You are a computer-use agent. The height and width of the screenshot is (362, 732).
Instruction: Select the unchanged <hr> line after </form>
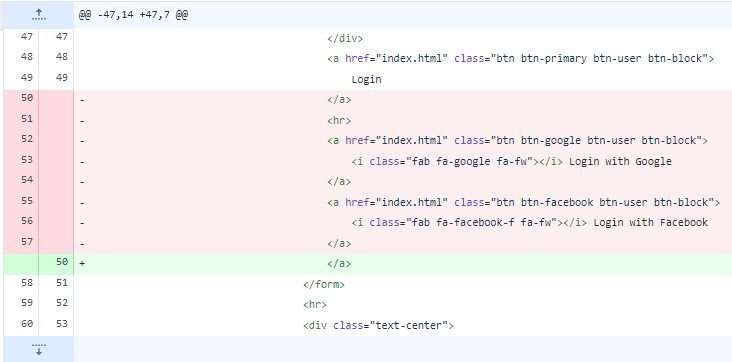click(315, 305)
